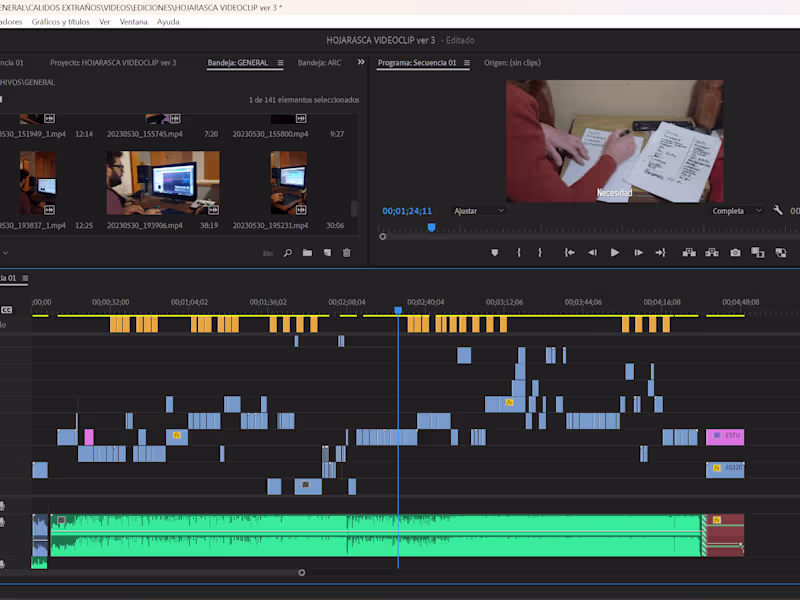Screen dimensions: 800x600
Task: Open a new bin with the folder icon
Action: pyautogui.click(x=306, y=253)
